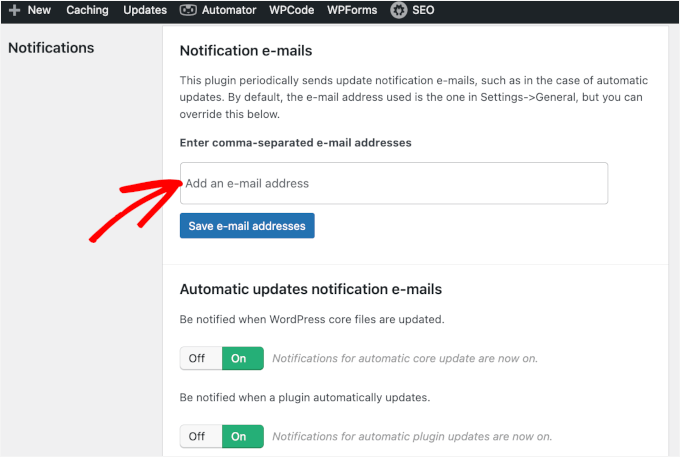
Task: Click the Automator robot icon
Action: 188,10
